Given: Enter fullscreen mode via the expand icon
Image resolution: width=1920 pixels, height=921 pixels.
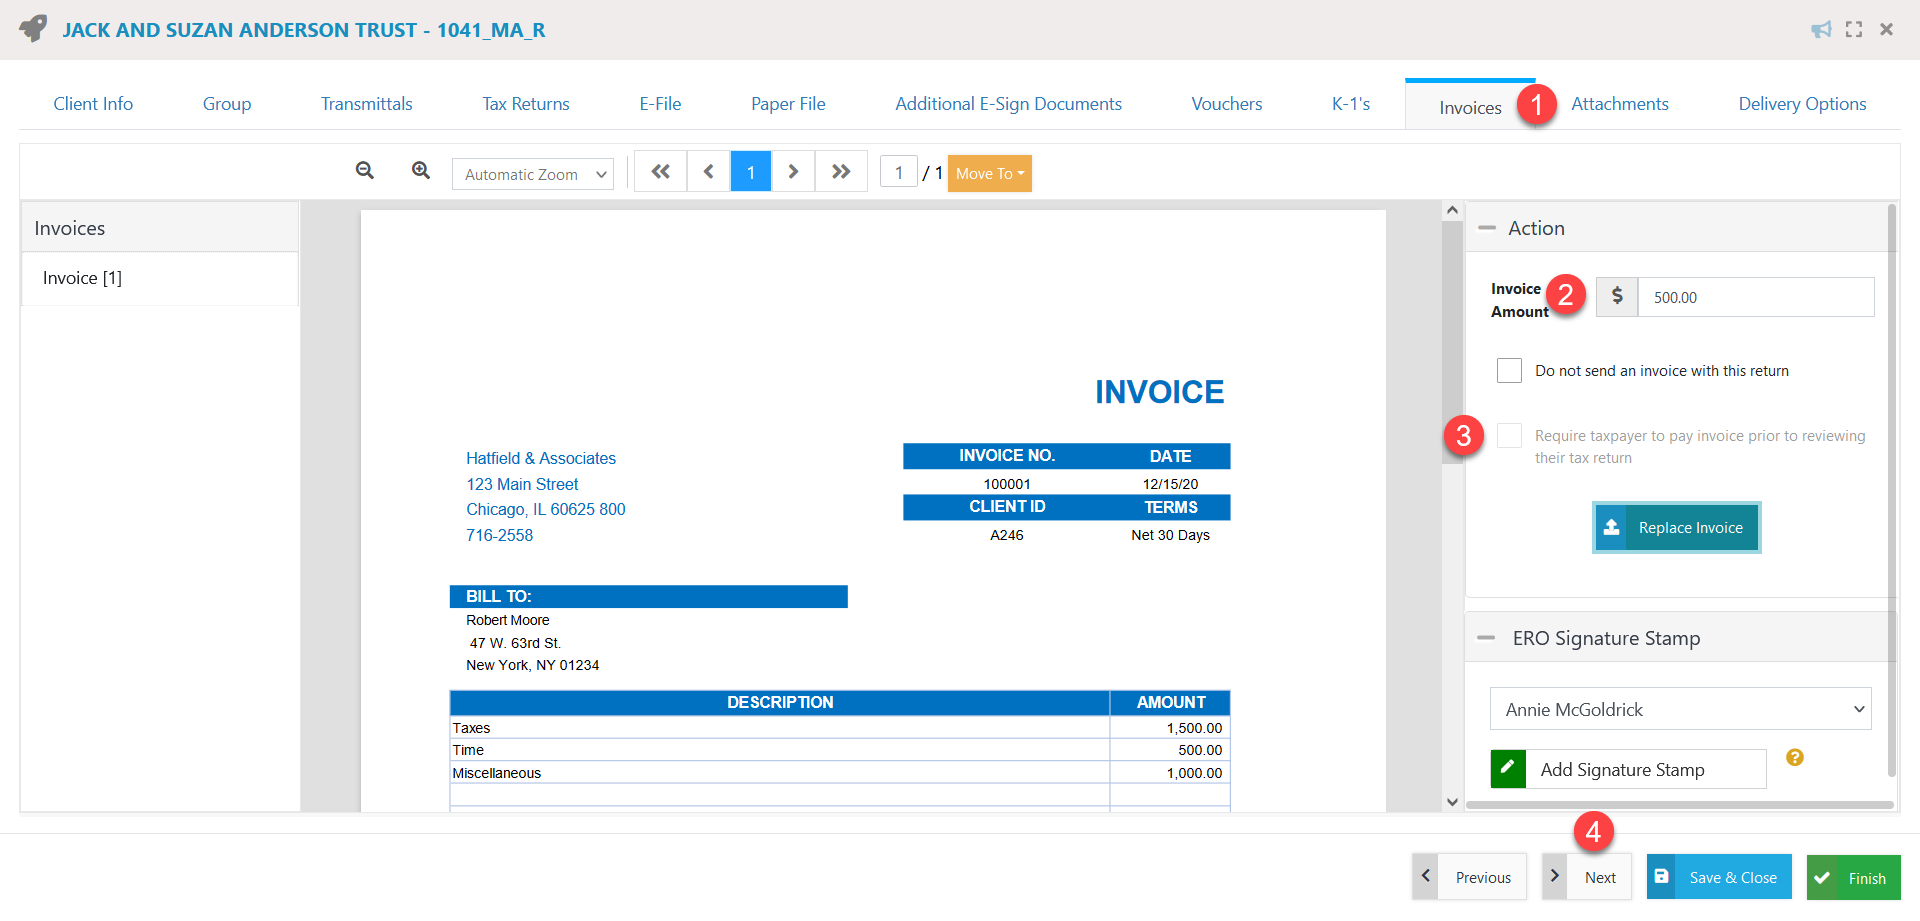Looking at the screenshot, I should tap(1853, 29).
